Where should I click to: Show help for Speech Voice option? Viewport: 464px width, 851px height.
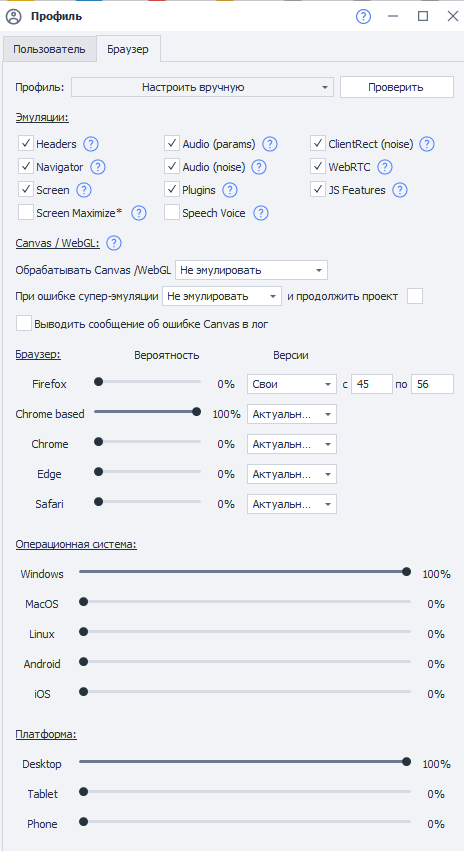click(x=262, y=213)
